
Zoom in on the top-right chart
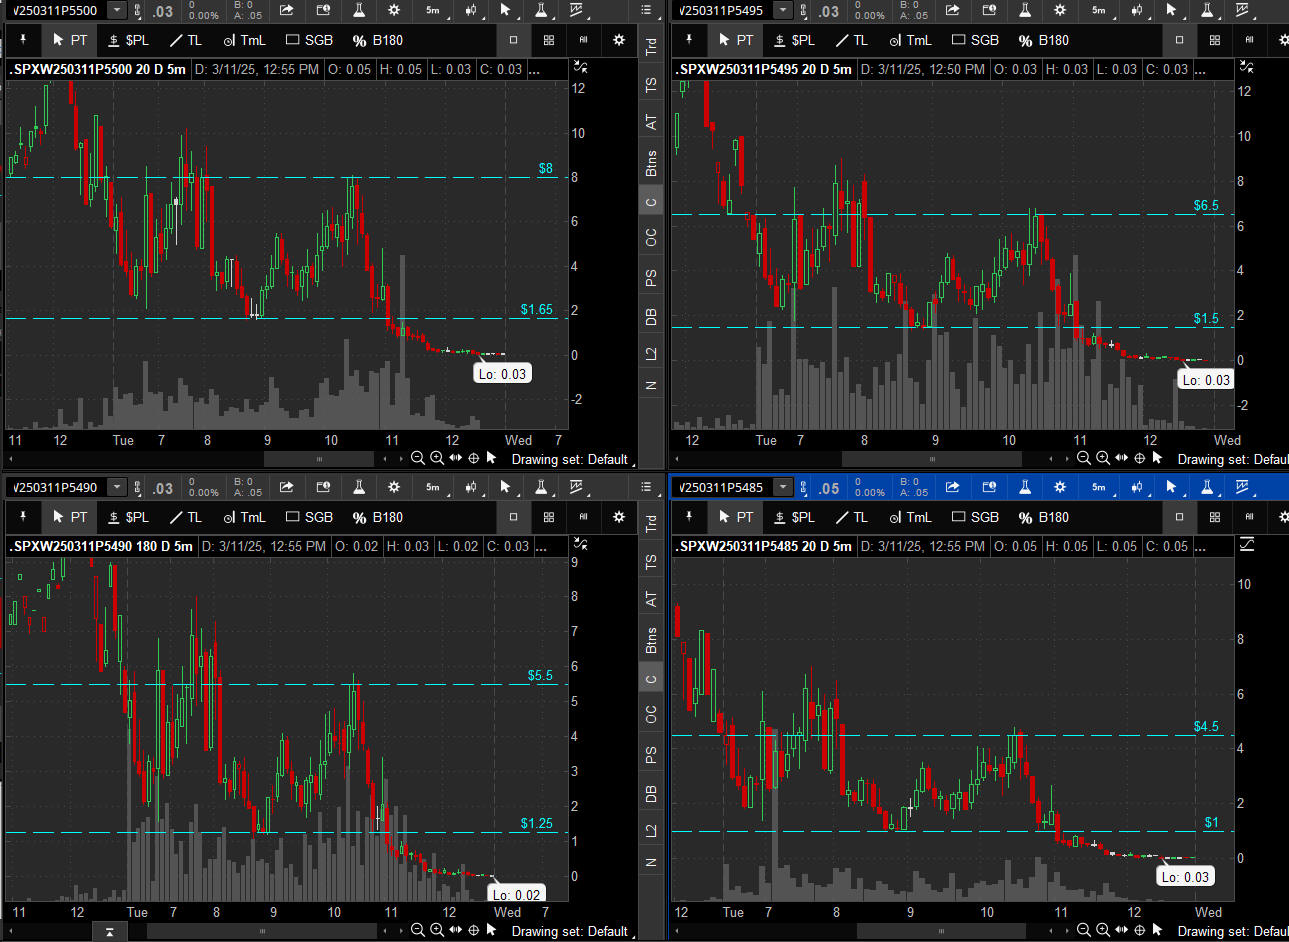pos(1102,458)
